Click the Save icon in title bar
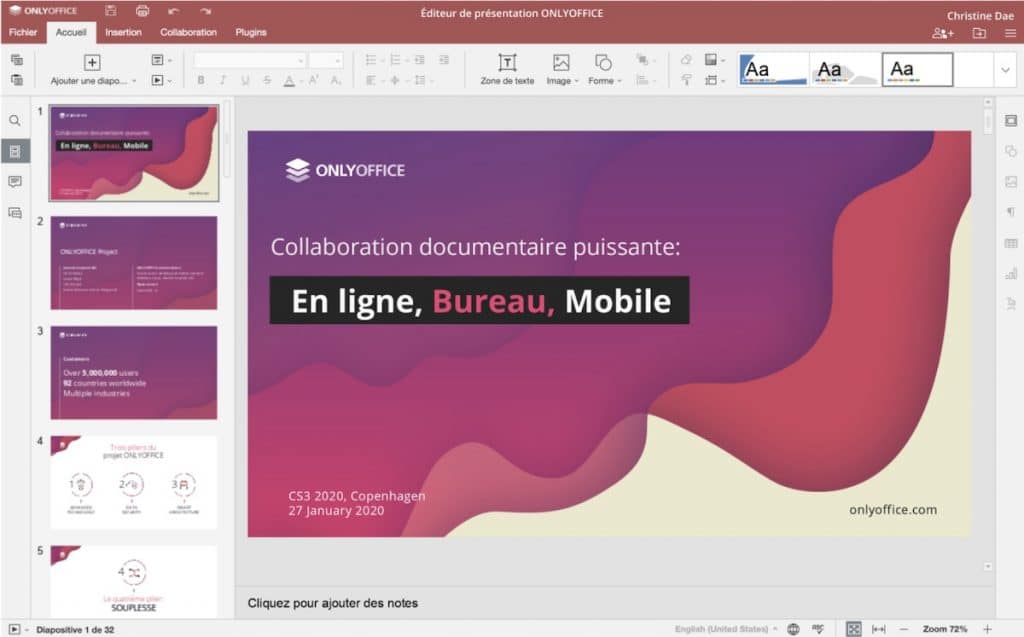 (x=110, y=10)
